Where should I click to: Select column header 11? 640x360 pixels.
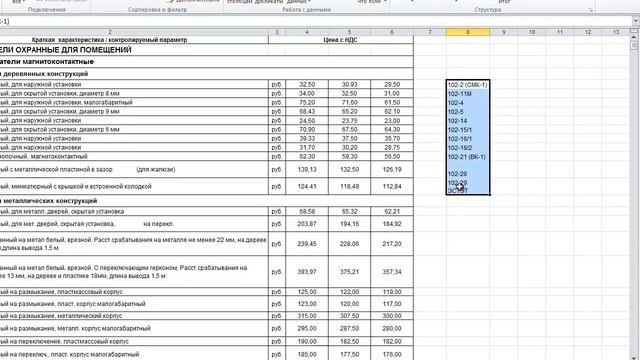click(x=560, y=32)
